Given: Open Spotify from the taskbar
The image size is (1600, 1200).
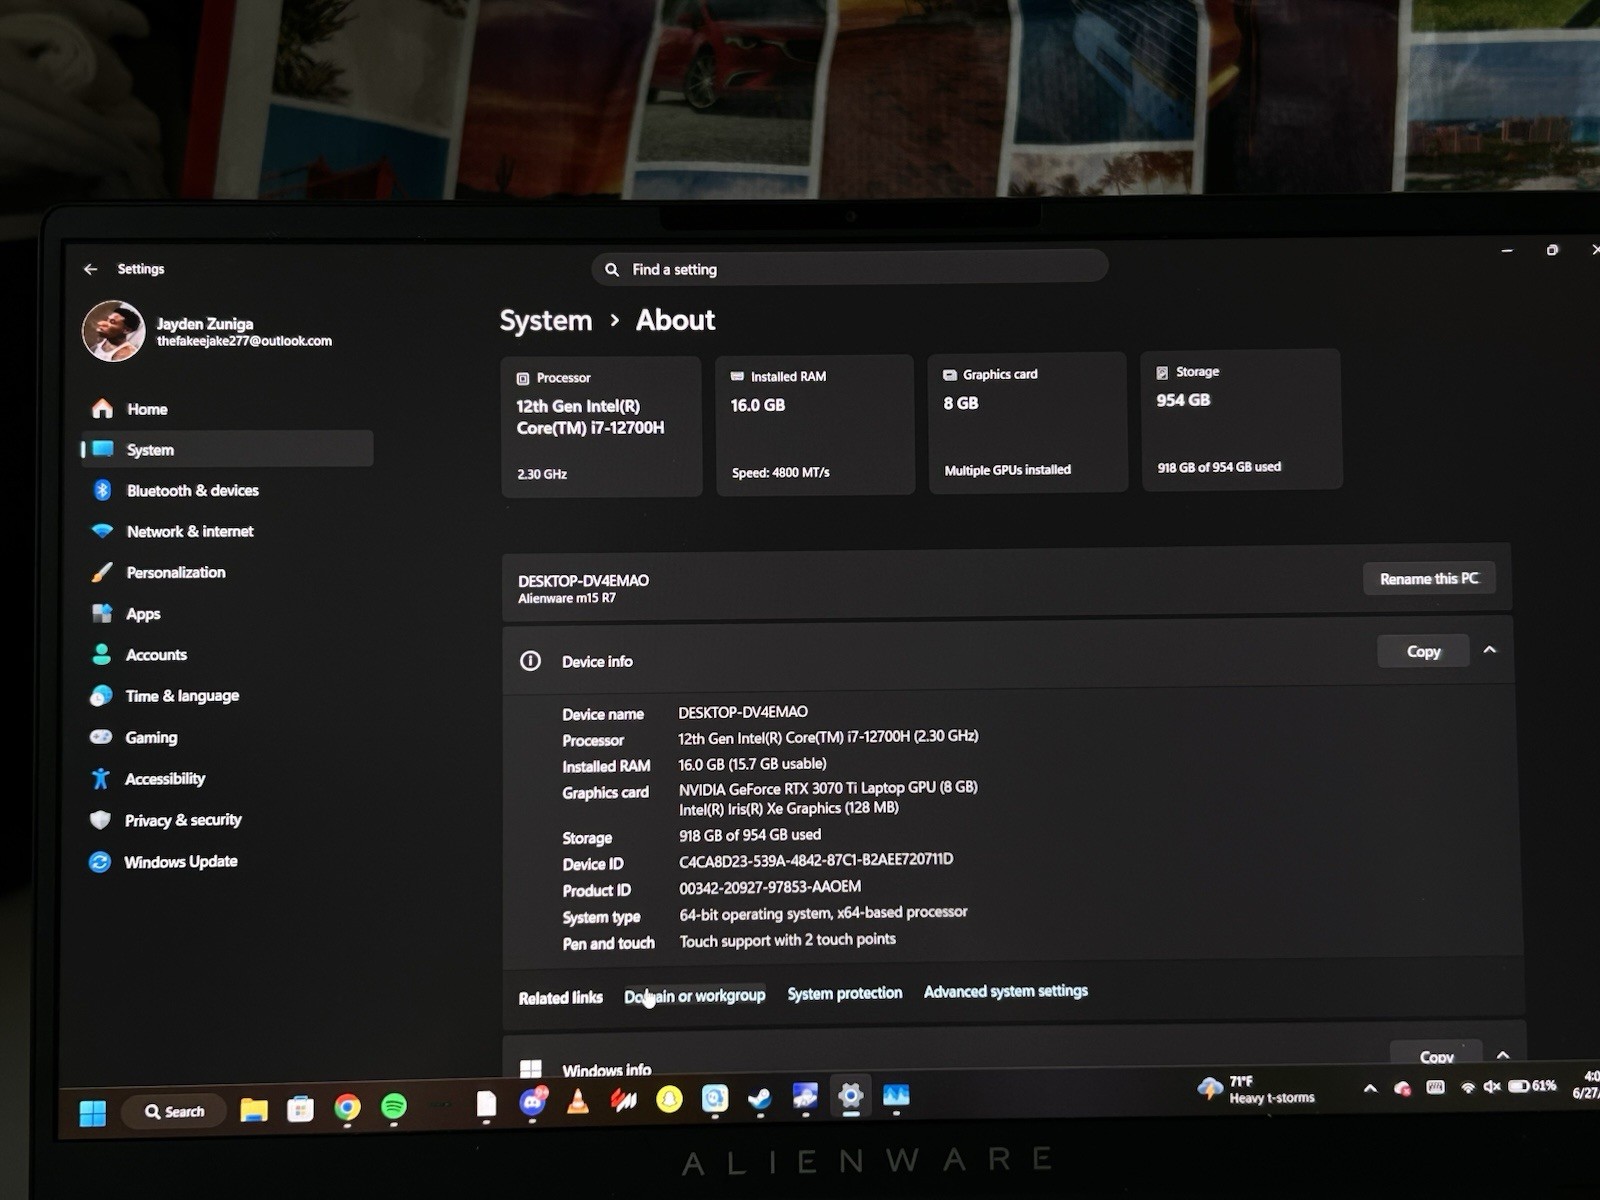Looking at the screenshot, I should pos(394,1106).
